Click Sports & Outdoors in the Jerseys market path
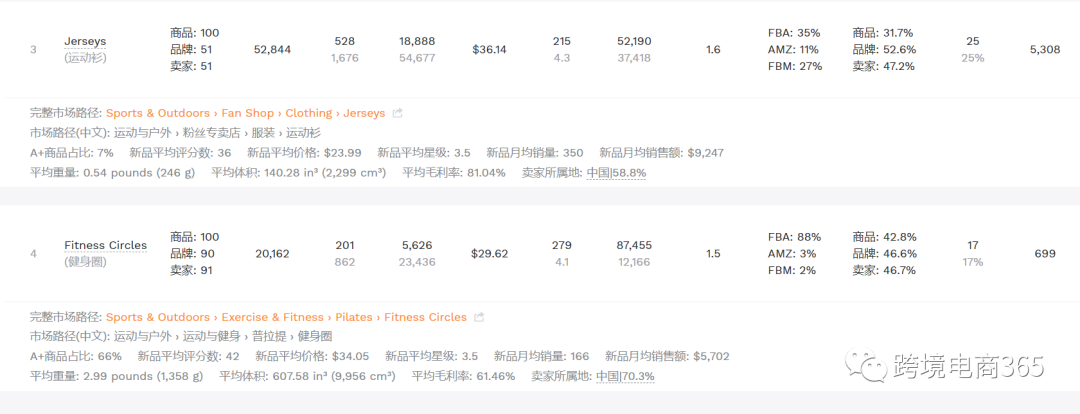Image resolution: width=1080 pixels, height=414 pixels. point(158,114)
